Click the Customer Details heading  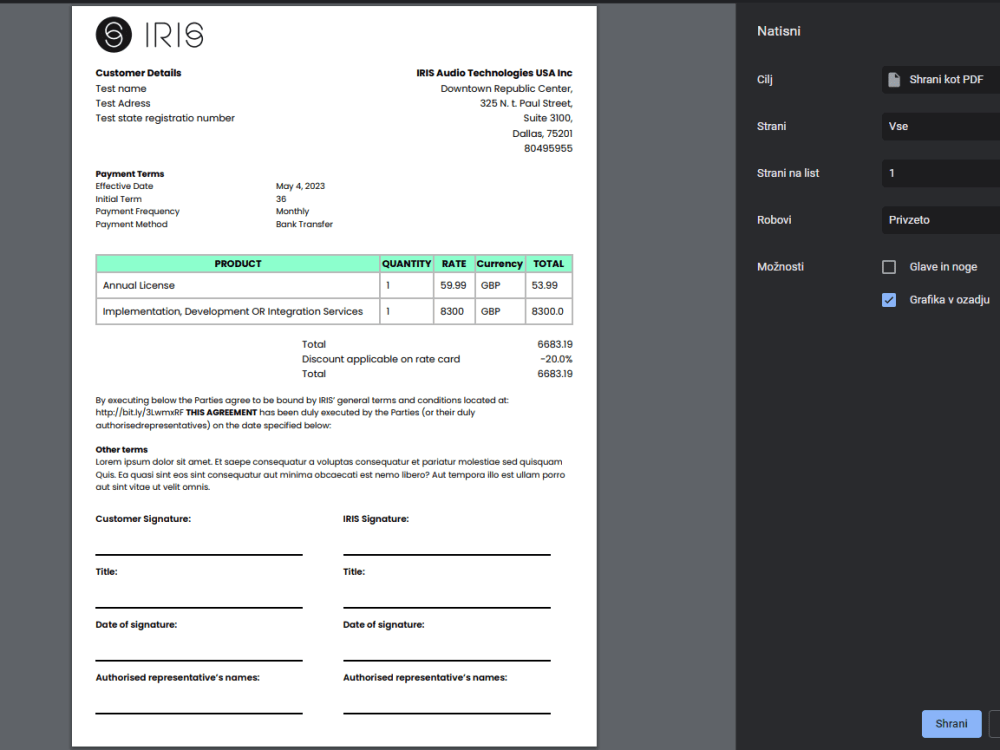138,73
